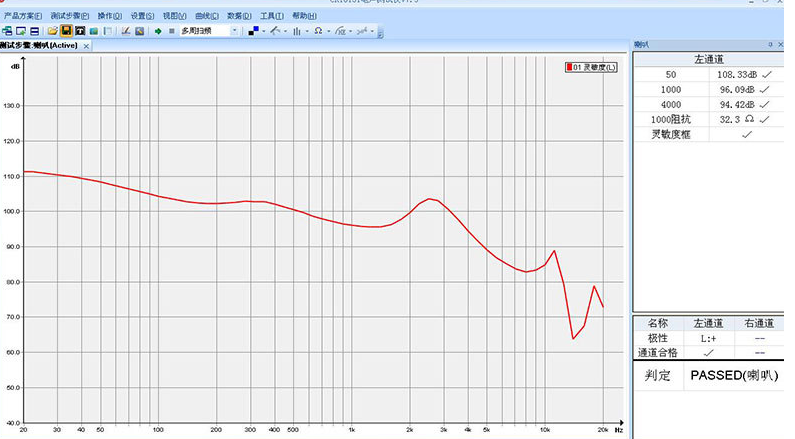Click the pencil edit icon in toolbar
795x439 pixels.
tap(126, 31)
